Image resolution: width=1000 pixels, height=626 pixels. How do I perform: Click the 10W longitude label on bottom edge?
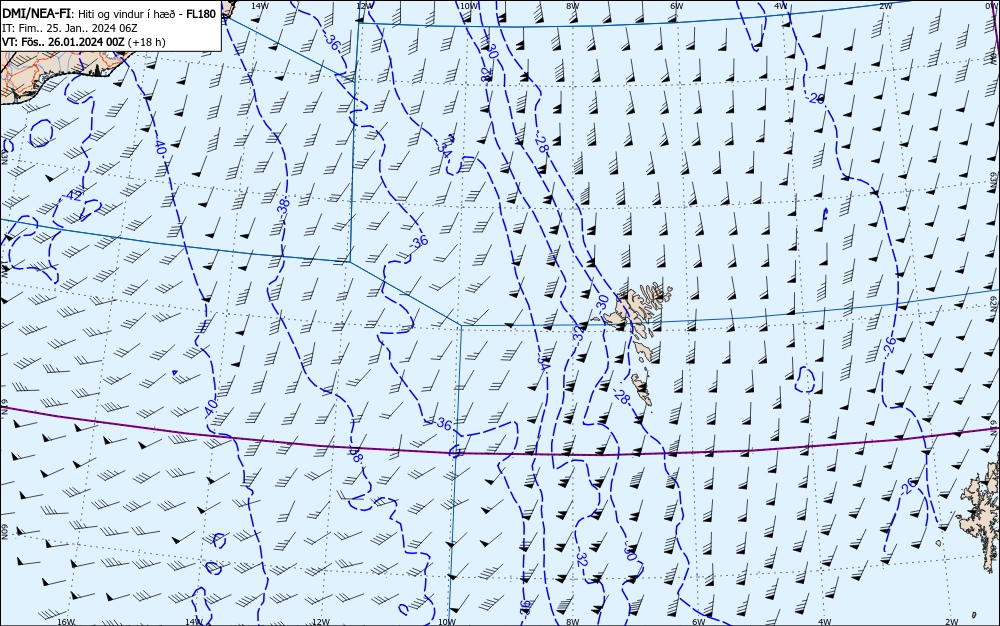447,622
